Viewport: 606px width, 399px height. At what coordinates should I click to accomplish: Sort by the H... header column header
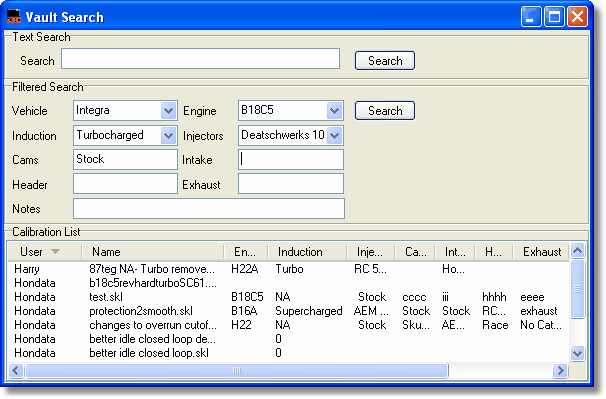[494, 252]
